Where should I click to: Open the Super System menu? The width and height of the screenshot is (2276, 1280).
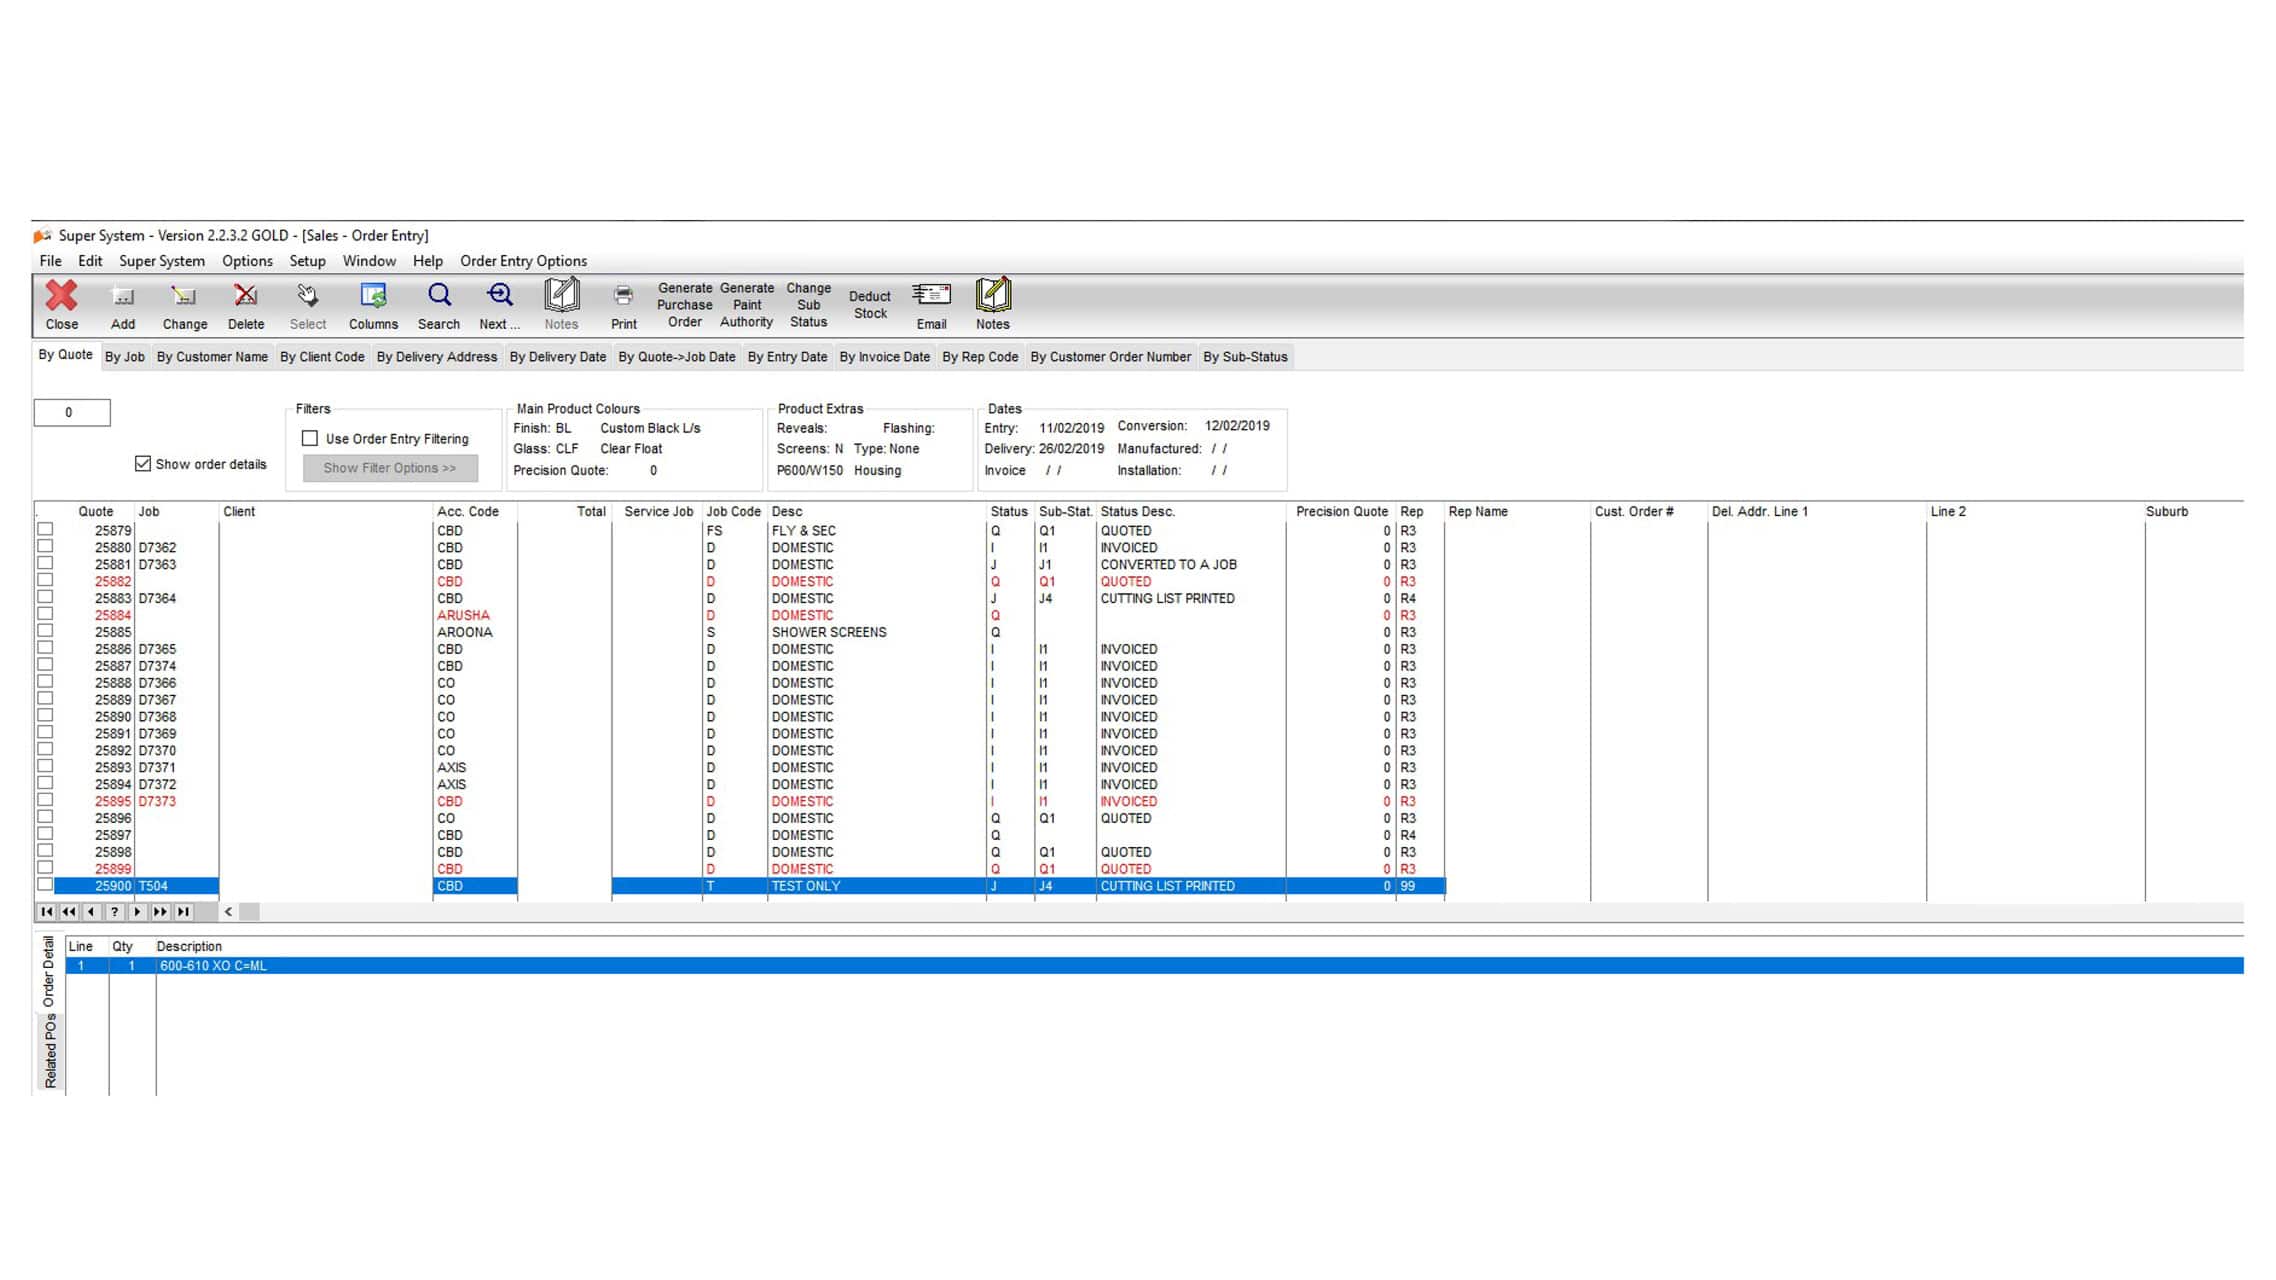[162, 261]
